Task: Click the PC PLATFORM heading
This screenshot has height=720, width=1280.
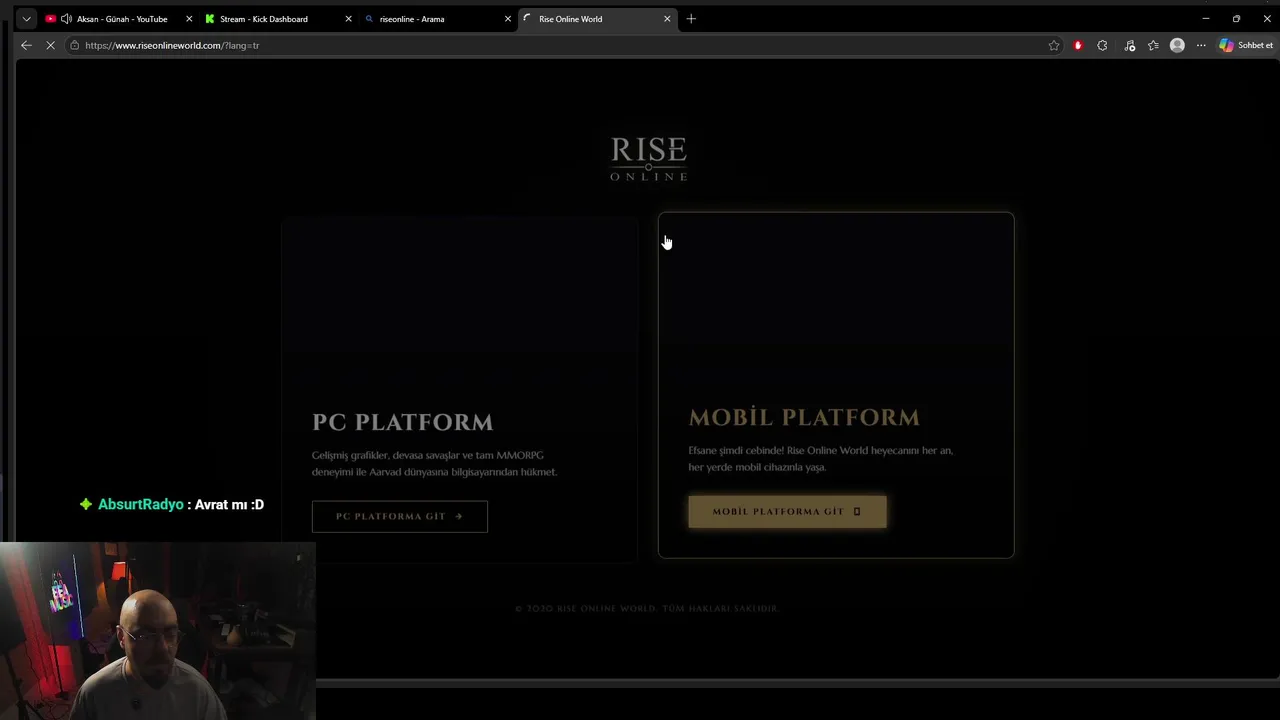Action: (x=402, y=422)
